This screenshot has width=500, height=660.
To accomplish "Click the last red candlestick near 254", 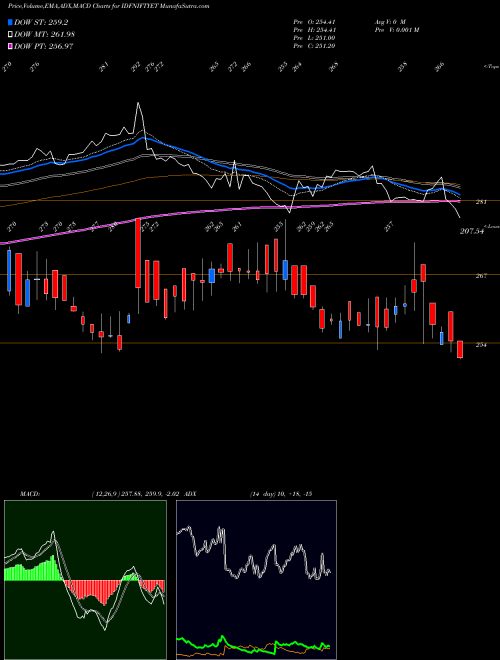I will point(460,349).
